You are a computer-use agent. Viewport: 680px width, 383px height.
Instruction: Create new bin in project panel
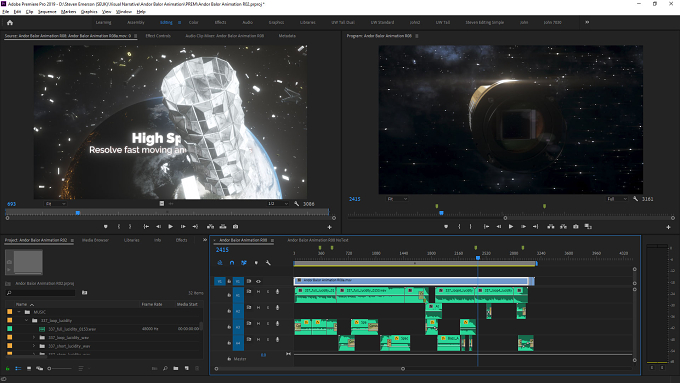[x=176, y=368]
